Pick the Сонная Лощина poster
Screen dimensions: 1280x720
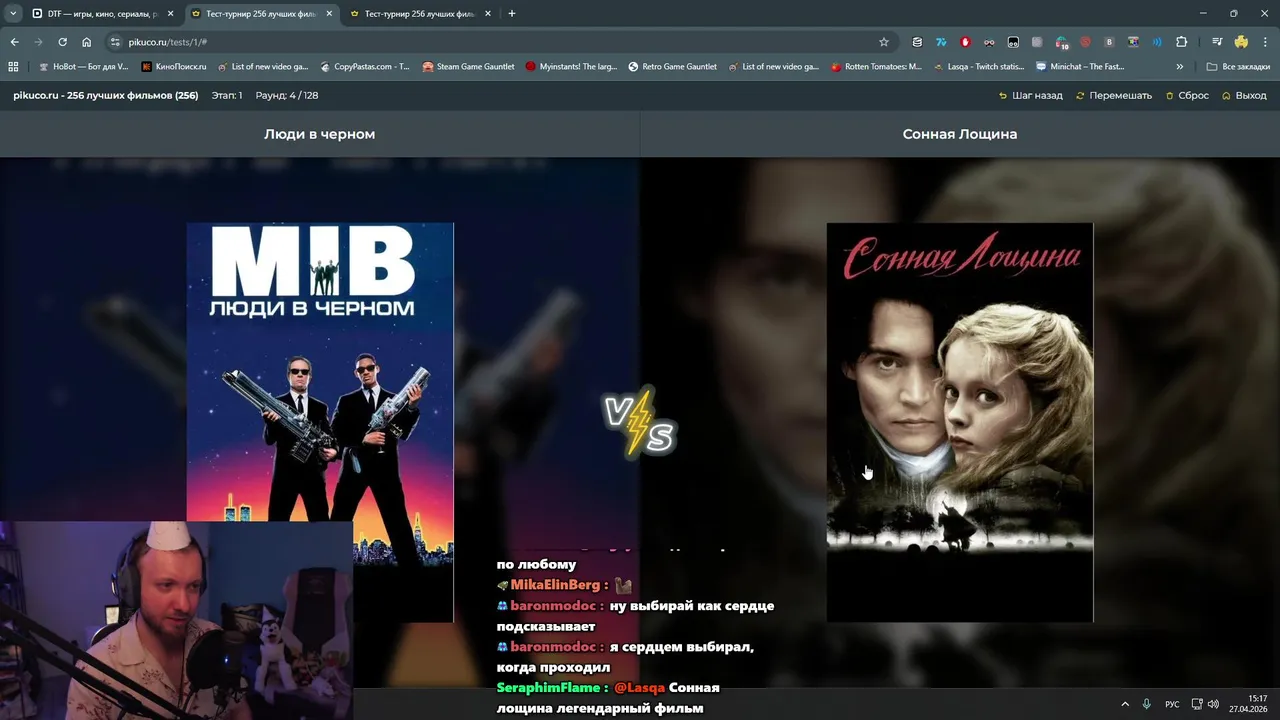[960, 422]
